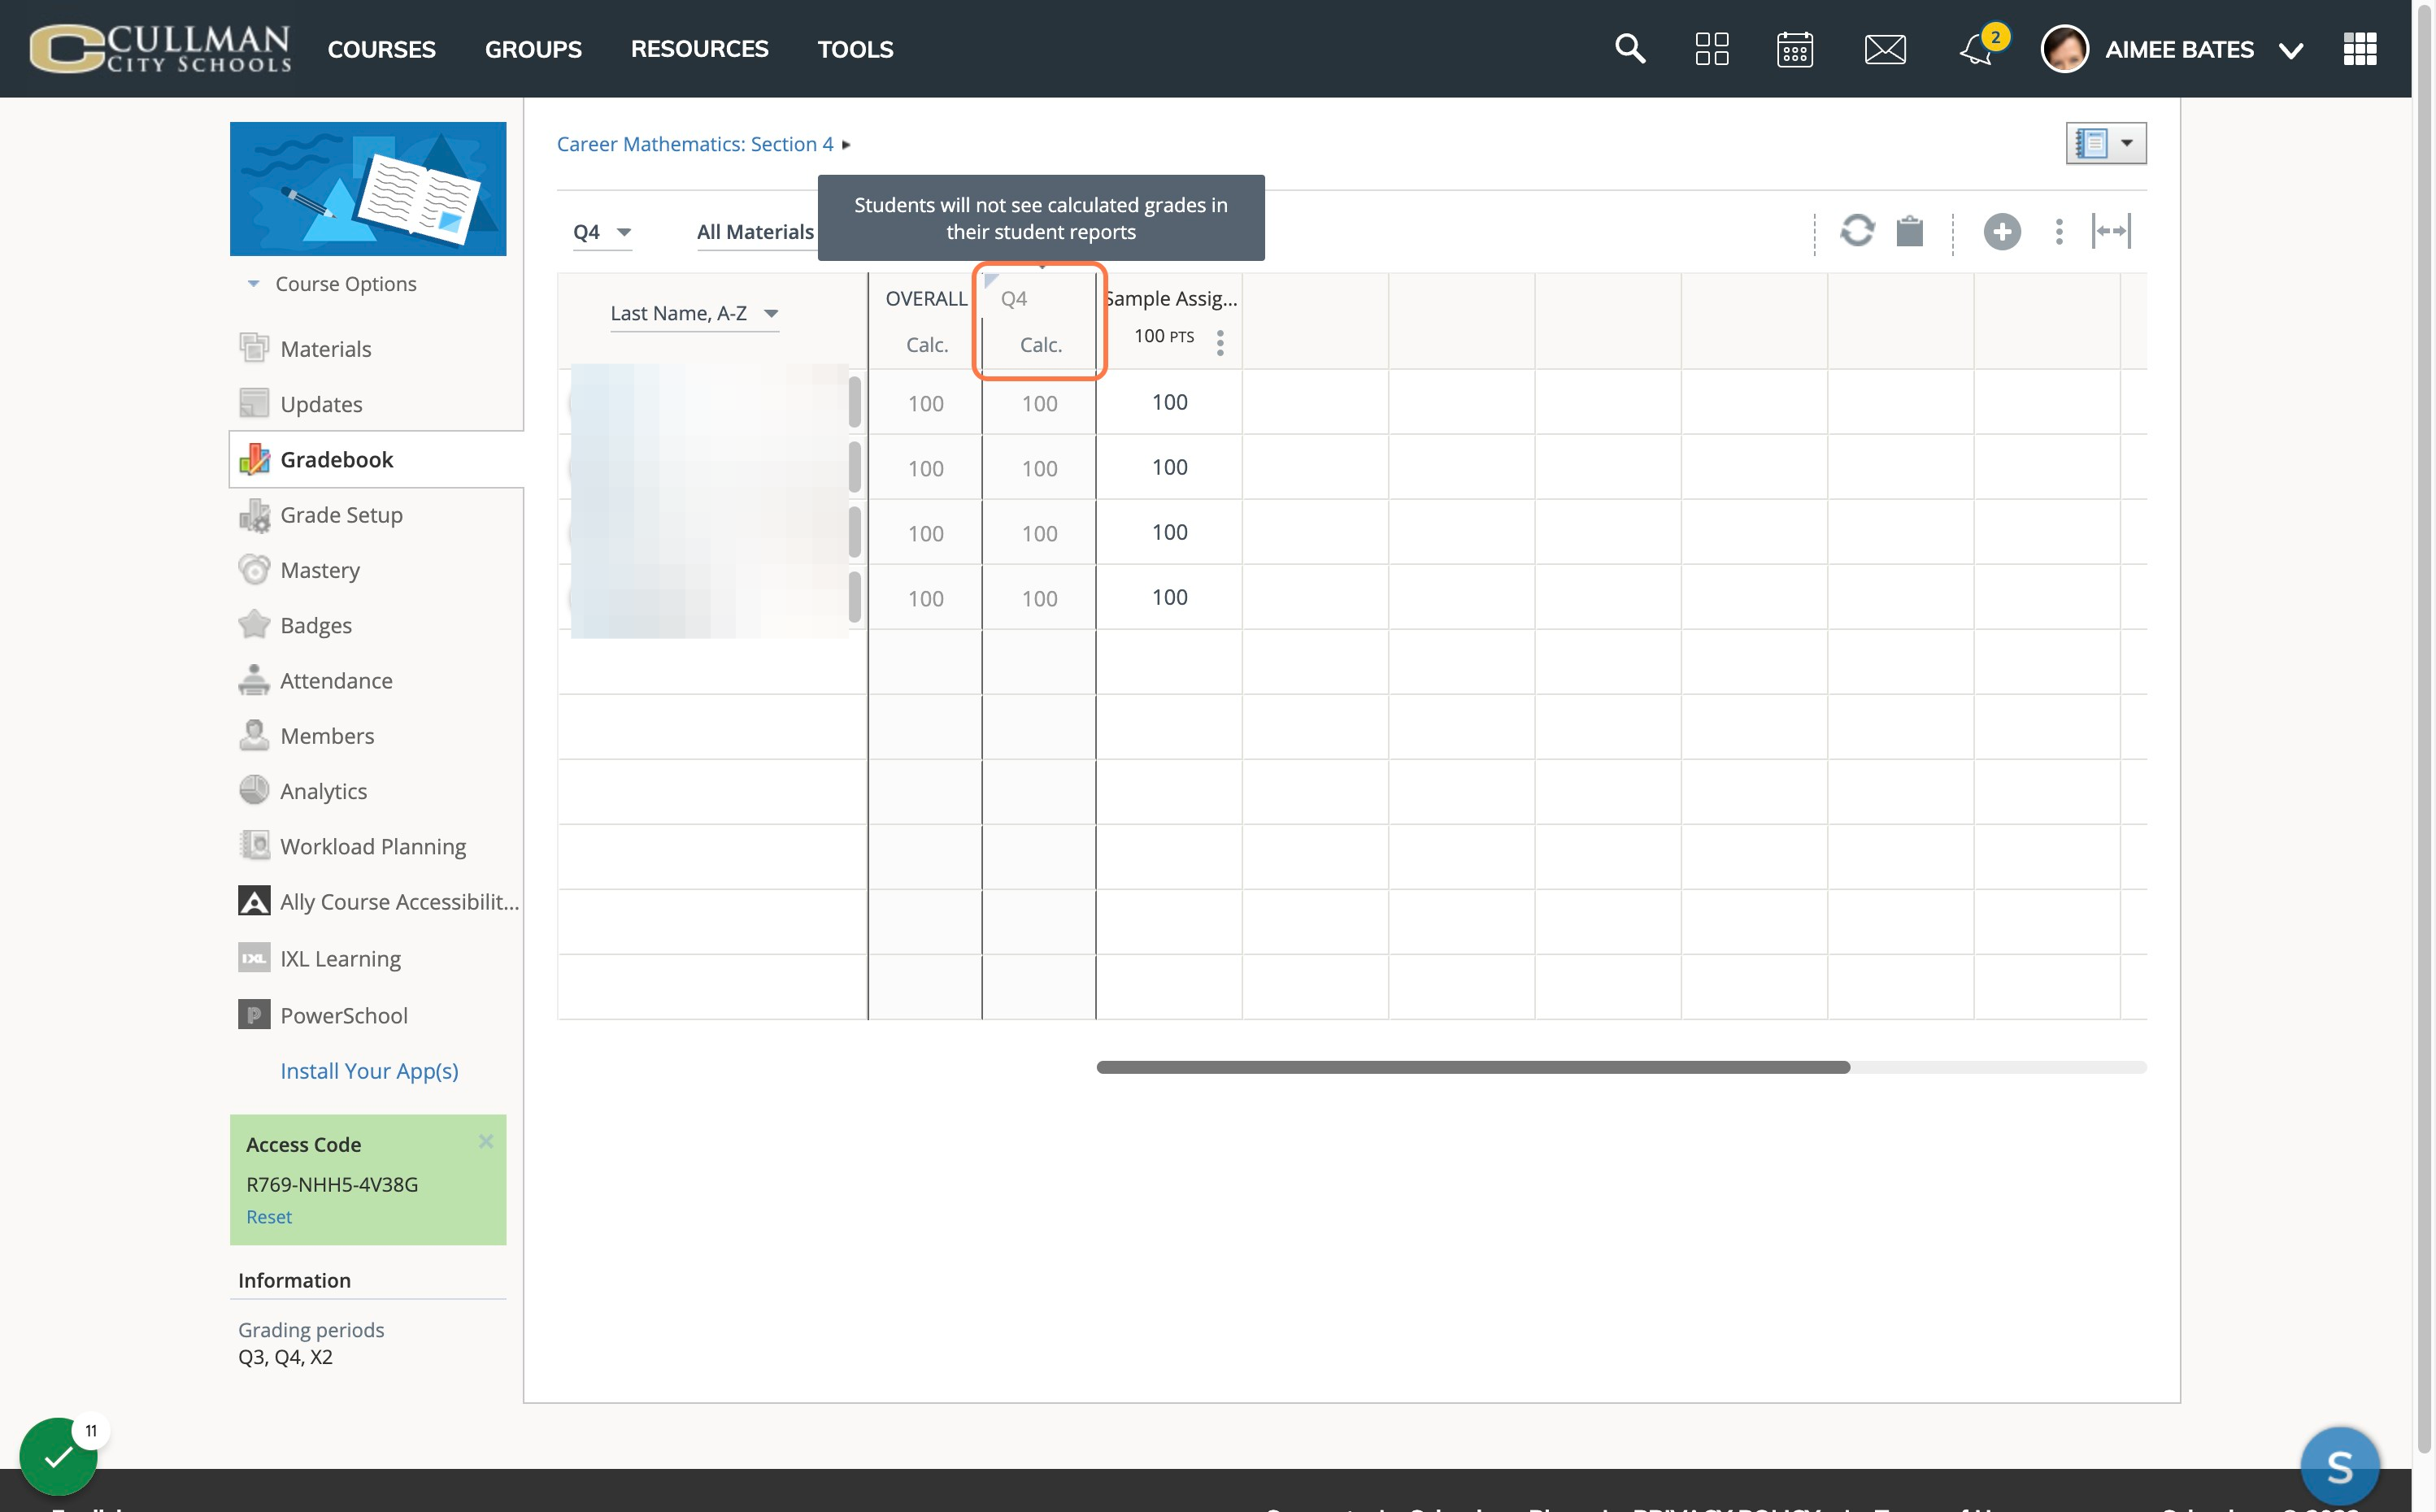
Task: Open Updates in course sidebar
Action: 321,403
